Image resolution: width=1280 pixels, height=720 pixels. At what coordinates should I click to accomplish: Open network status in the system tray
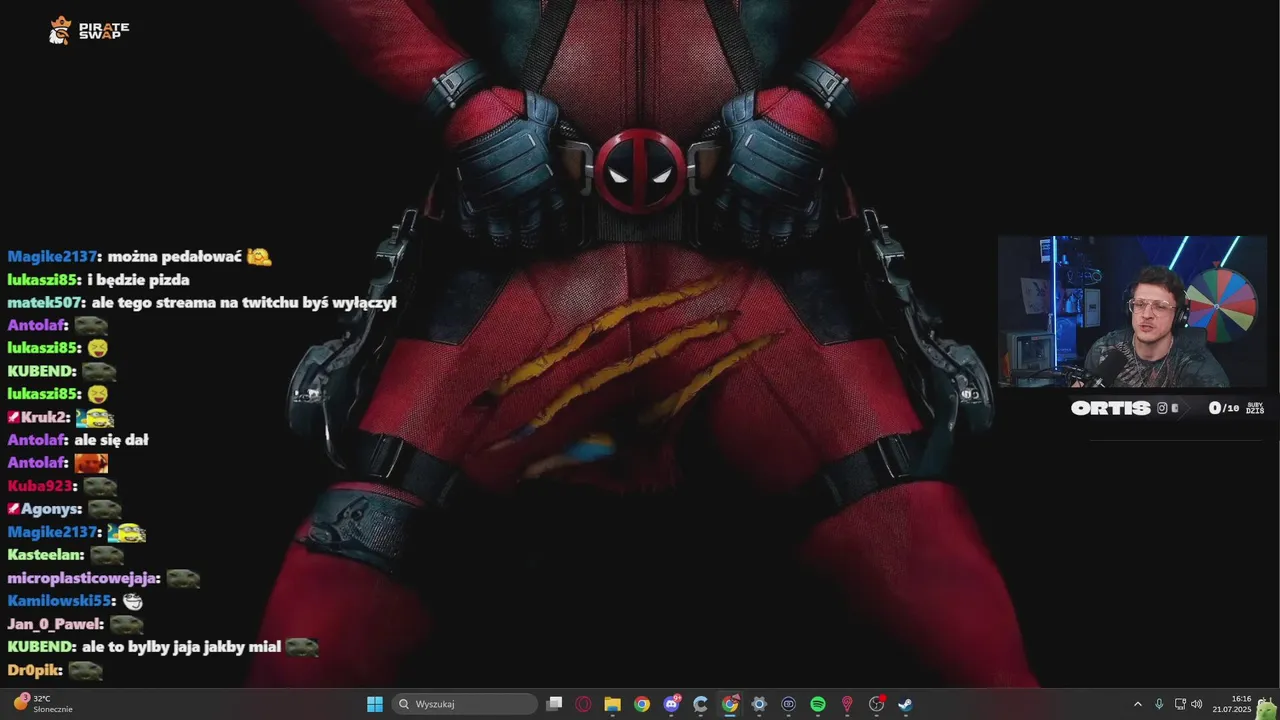tap(1180, 704)
